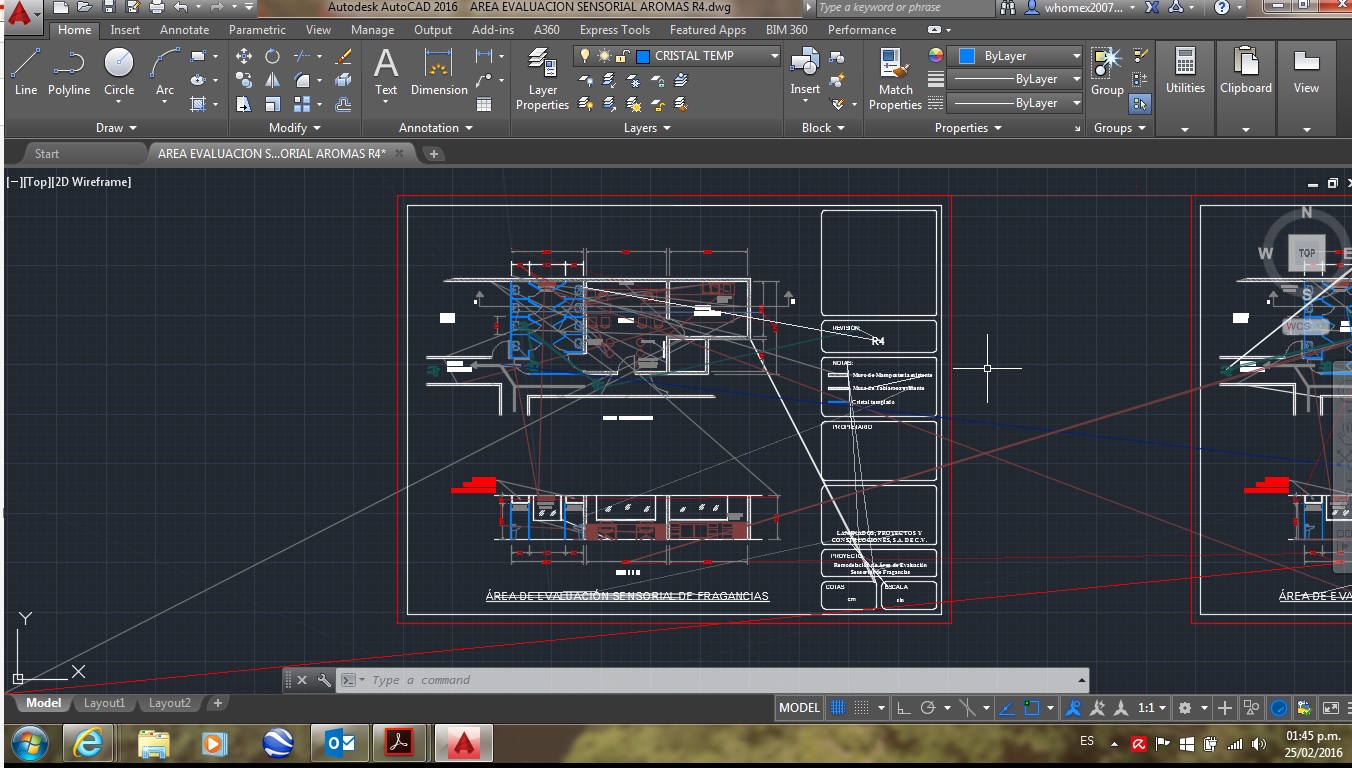This screenshot has height=768, width=1352.
Task: Activate the Move tool in Modify panel
Action: point(244,56)
